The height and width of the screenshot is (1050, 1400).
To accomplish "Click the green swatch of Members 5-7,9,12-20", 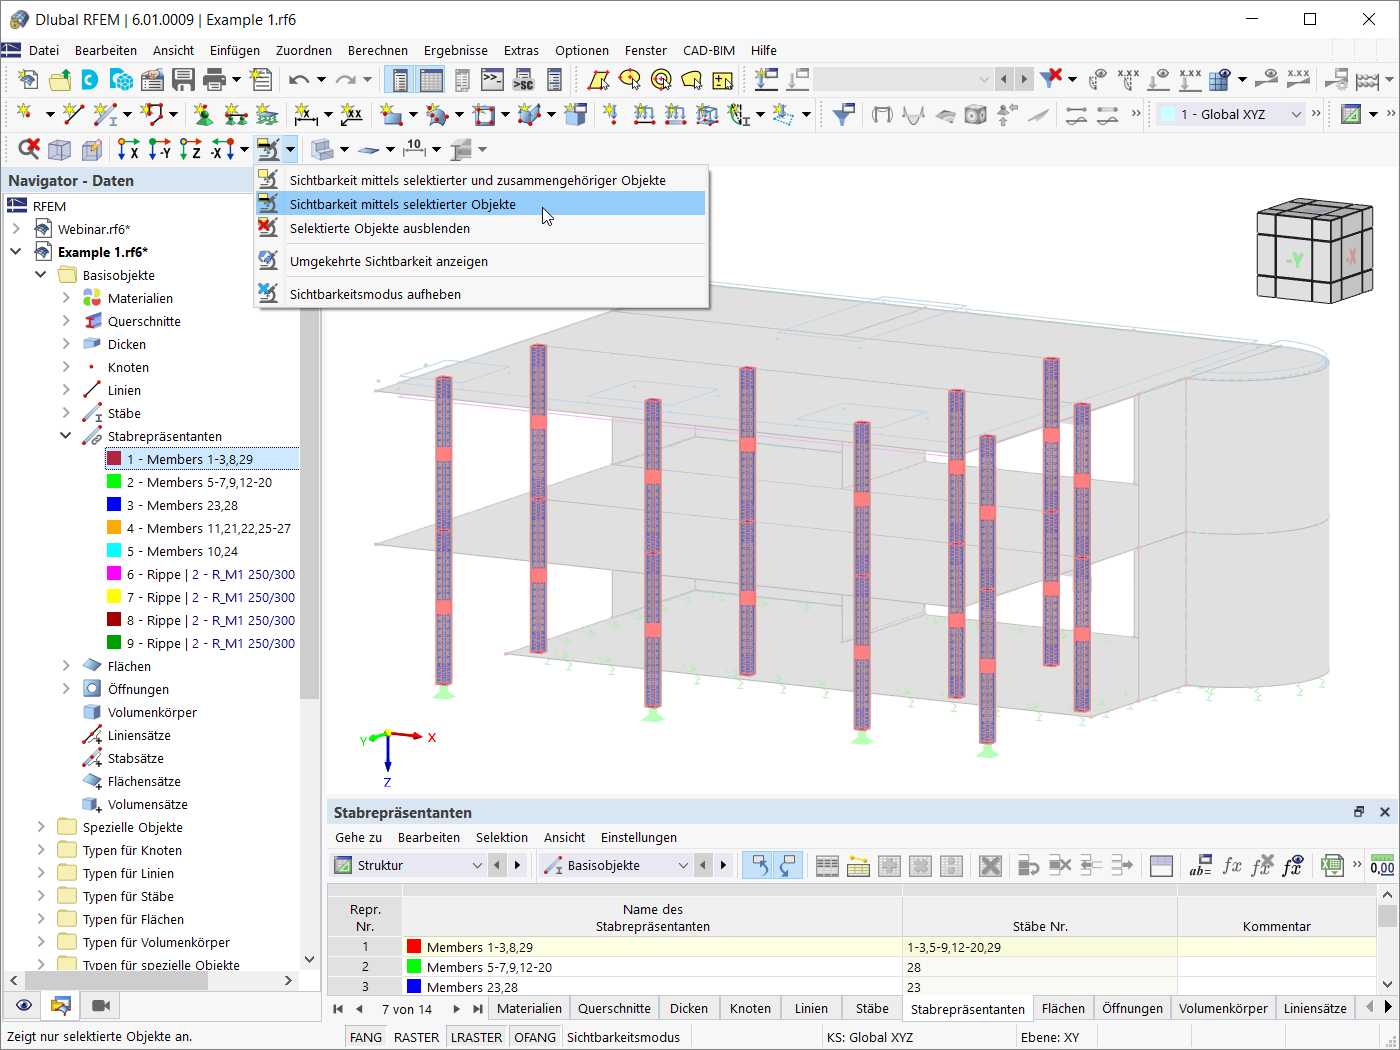I will 114,481.
